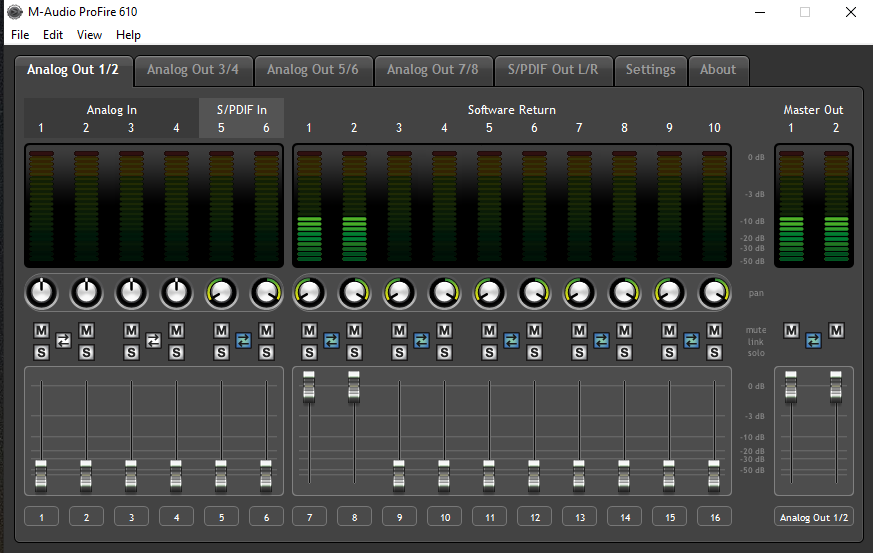The height and width of the screenshot is (553, 873).
Task: Click pan knob for Software Return 8
Action: [625, 292]
